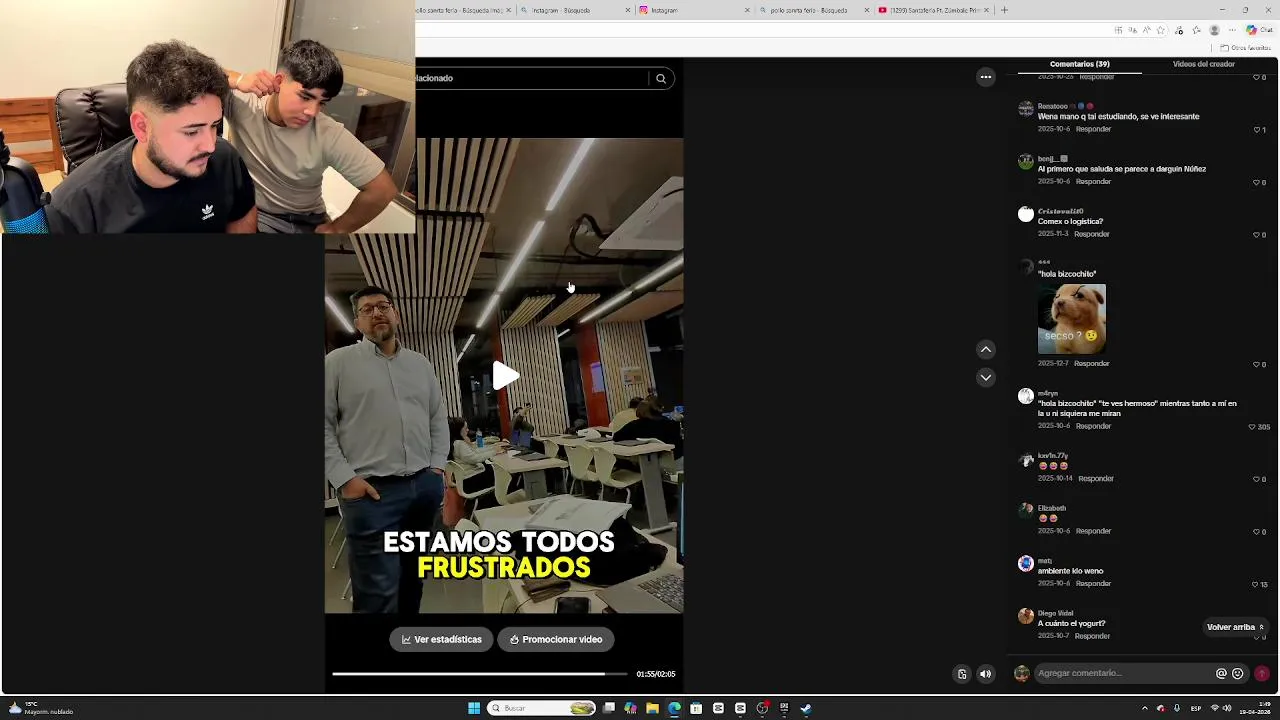The image size is (1280, 720).
Task: Show hidden system tray icons
Action: [x=1145, y=708]
